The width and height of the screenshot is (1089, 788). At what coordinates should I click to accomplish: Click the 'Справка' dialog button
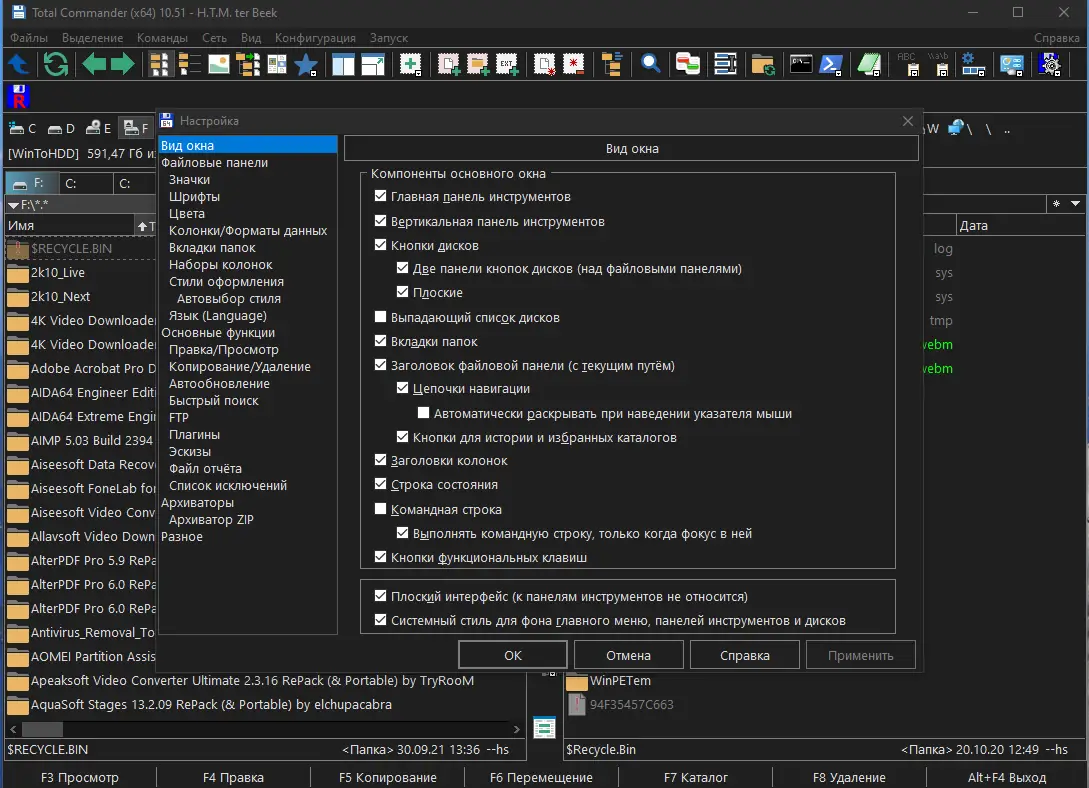click(745, 655)
